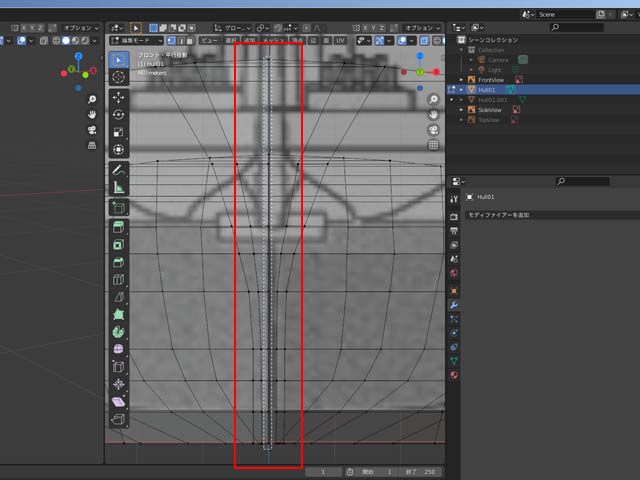Open the View menu in viewport header
This screenshot has height=480, width=640.
(209, 40)
